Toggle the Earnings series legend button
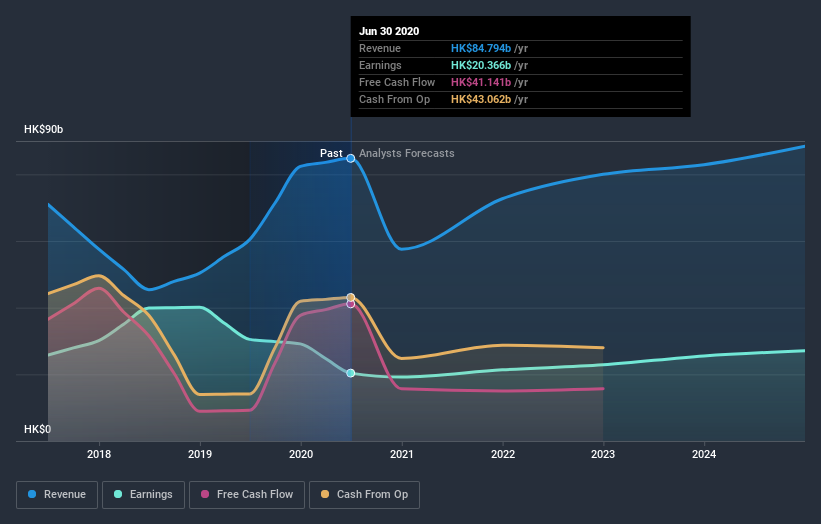The image size is (821, 524). click(x=143, y=495)
